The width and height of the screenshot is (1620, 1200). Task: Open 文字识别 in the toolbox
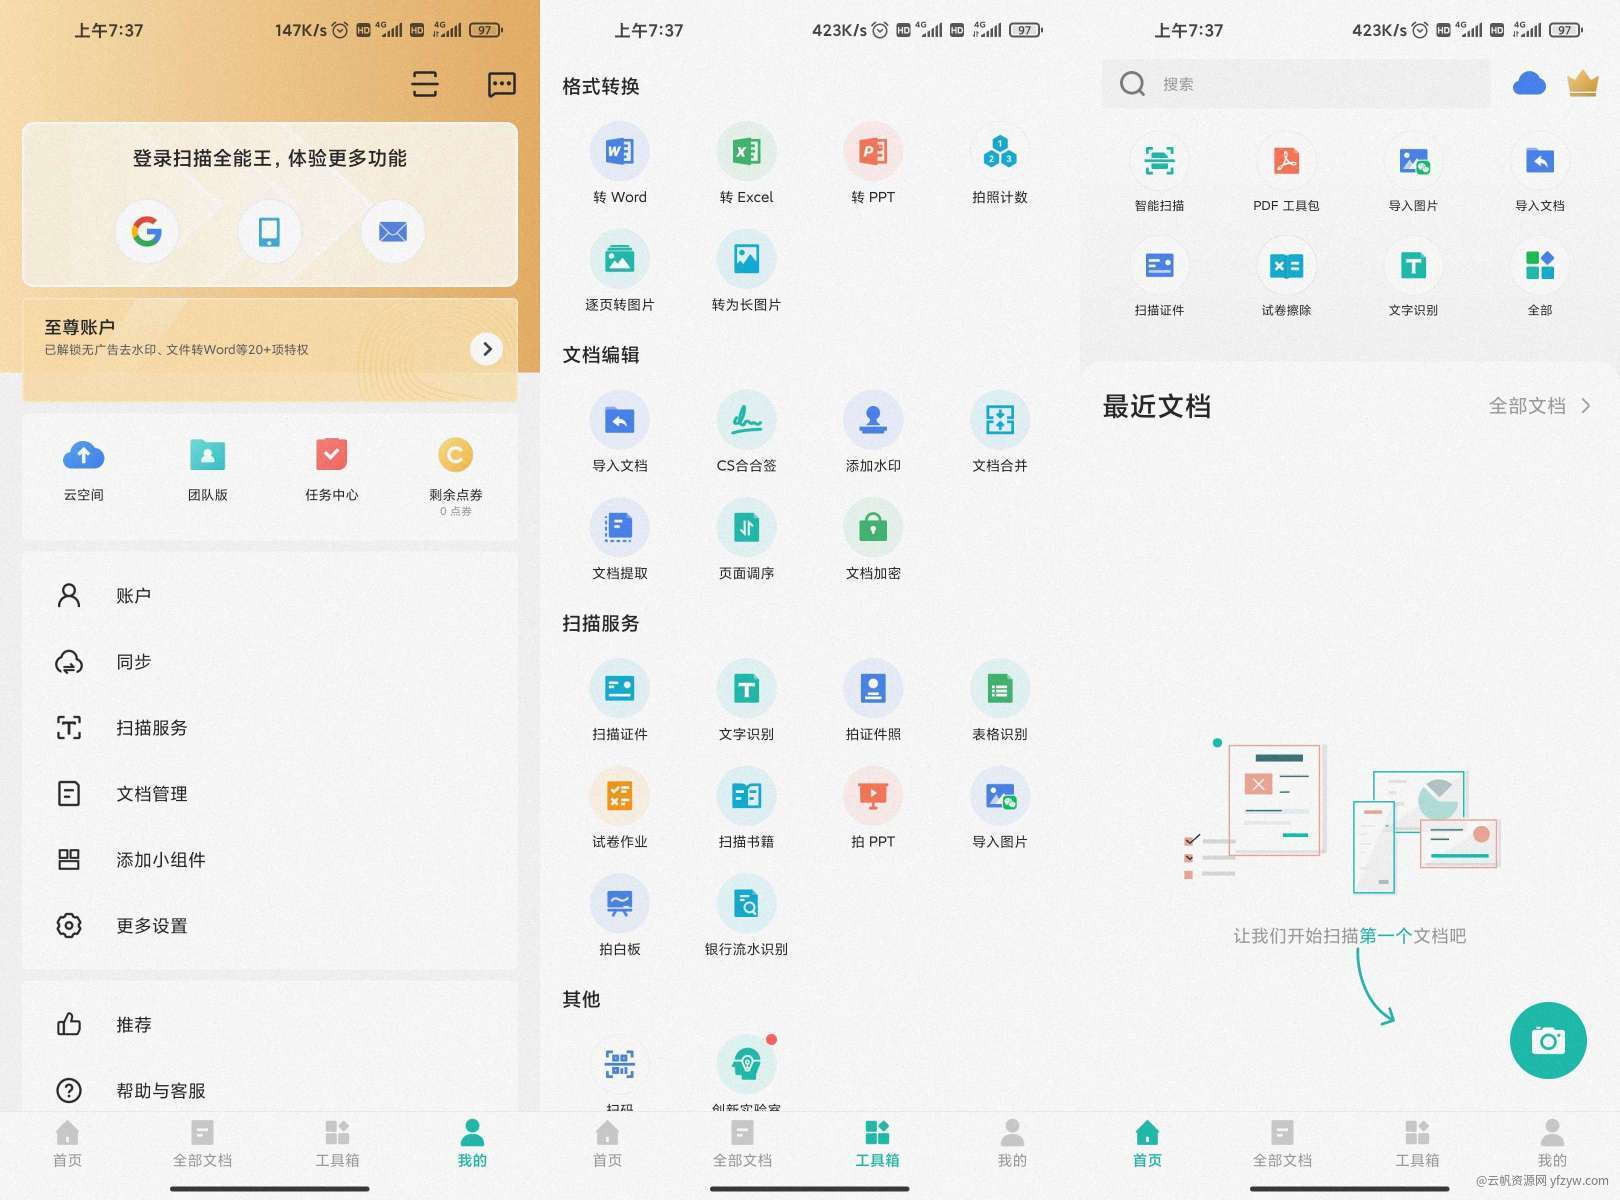coord(747,701)
